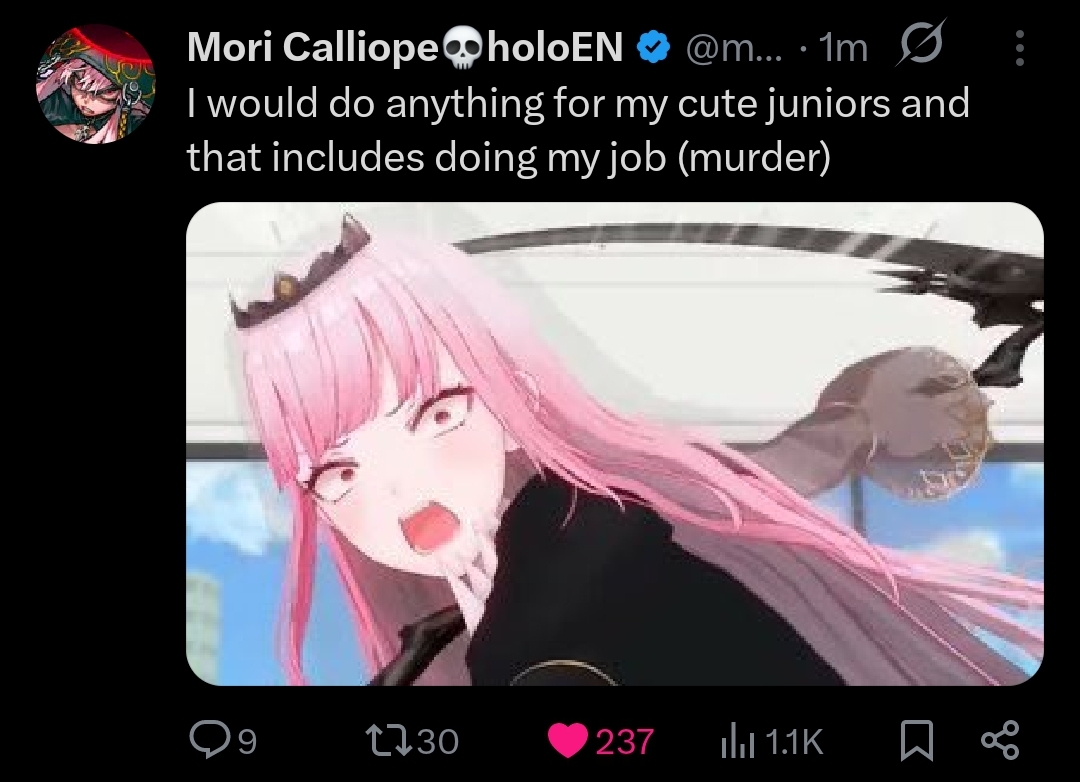1080x782 pixels.
Task: Open the attached pink-haired anime image
Action: point(614,444)
